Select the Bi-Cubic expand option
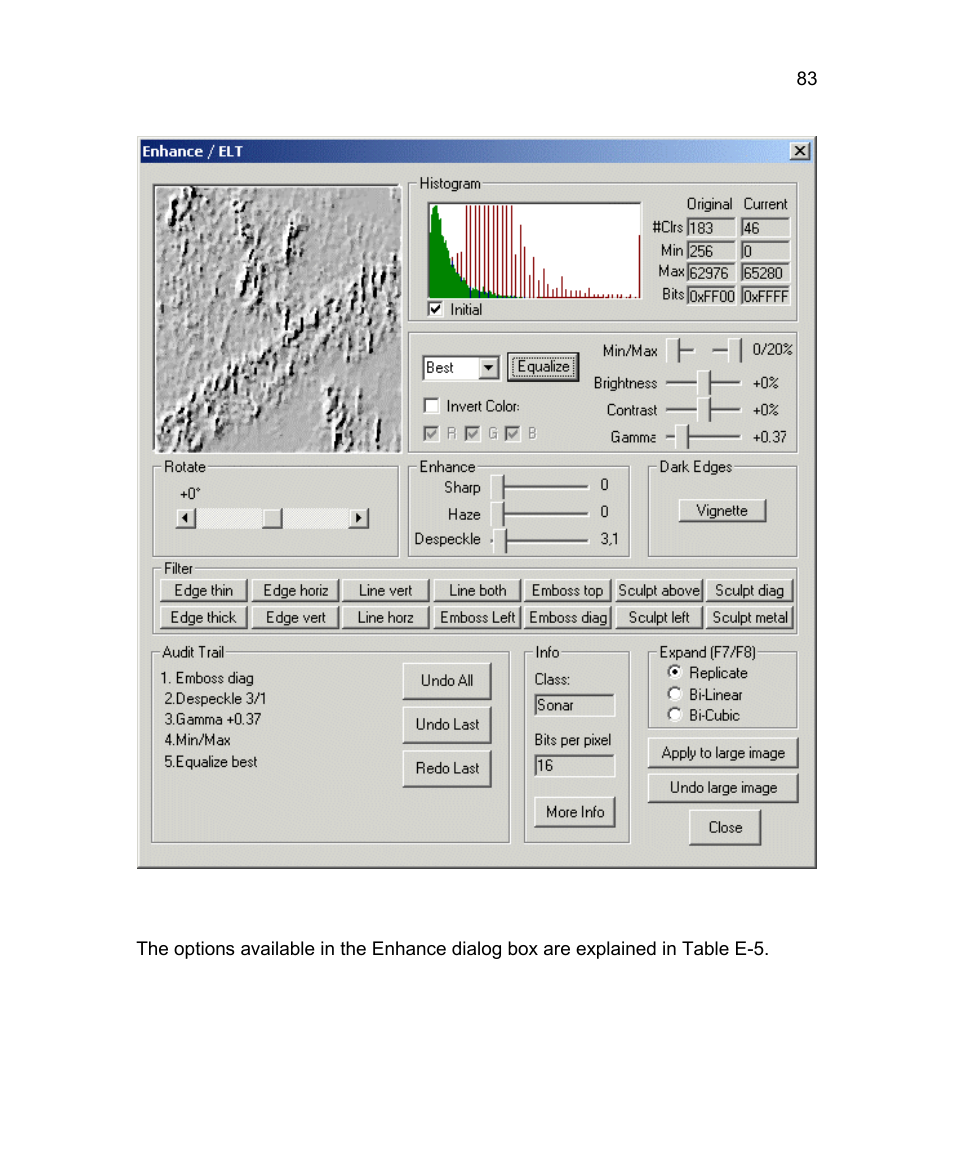The width and height of the screenshot is (954, 1159). [x=674, y=716]
